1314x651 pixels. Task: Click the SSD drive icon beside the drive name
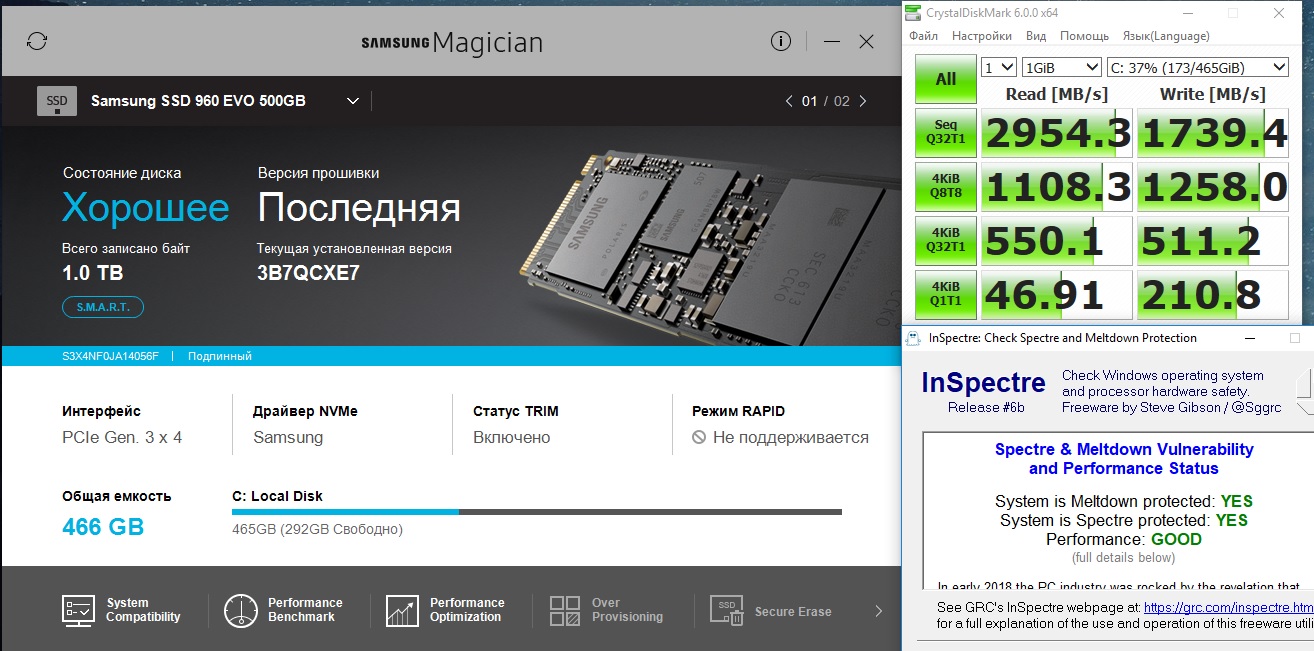(x=57, y=101)
